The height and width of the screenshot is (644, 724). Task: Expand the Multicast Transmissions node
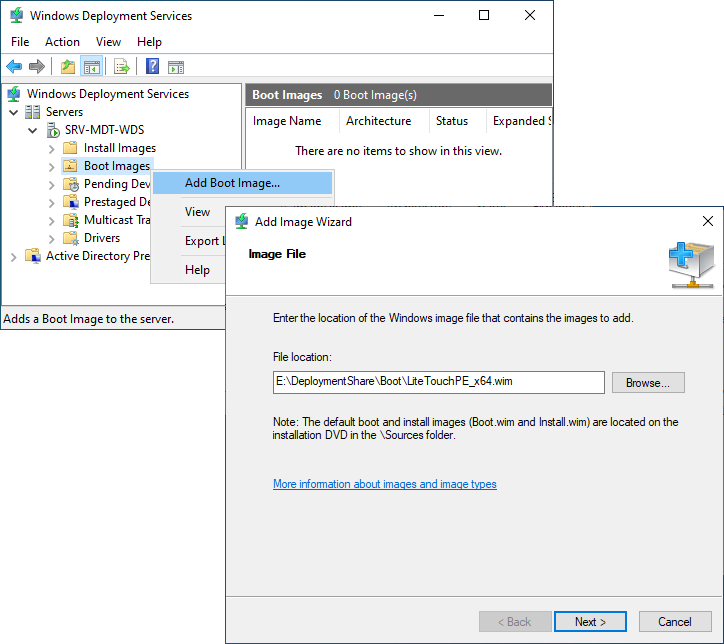pyautogui.click(x=52, y=221)
